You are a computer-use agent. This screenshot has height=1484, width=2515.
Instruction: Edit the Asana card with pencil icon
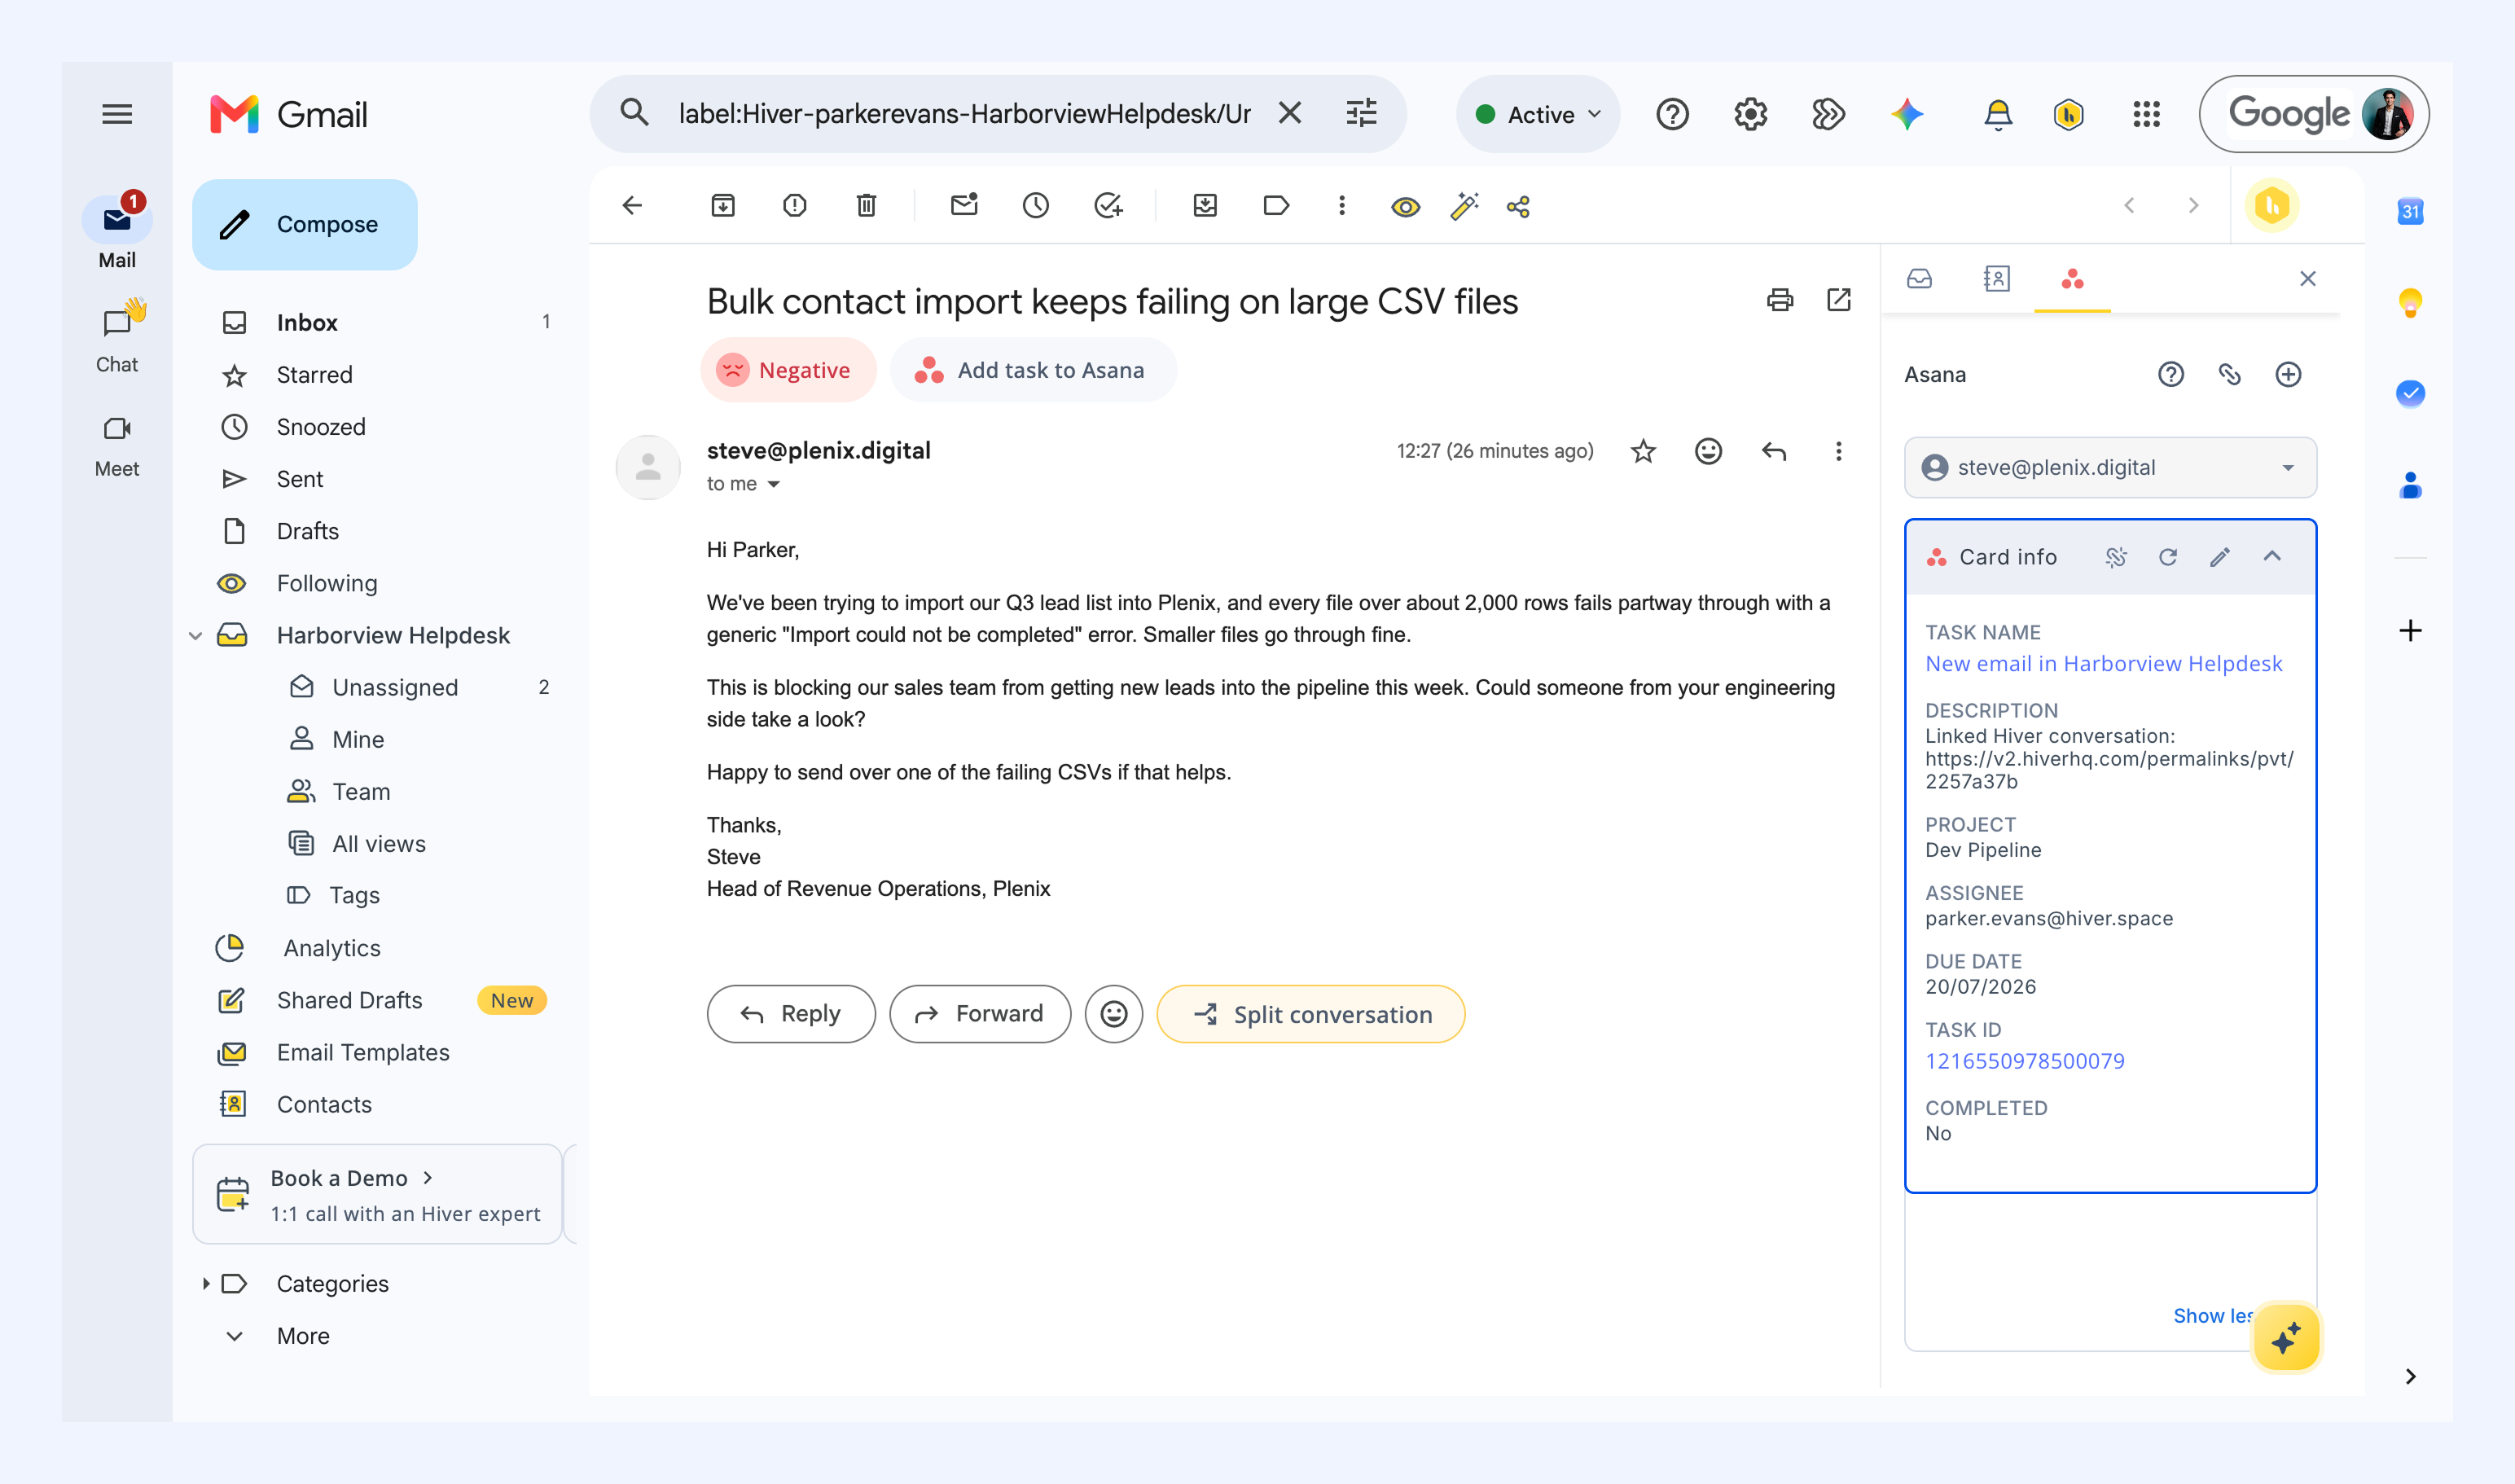(2219, 557)
